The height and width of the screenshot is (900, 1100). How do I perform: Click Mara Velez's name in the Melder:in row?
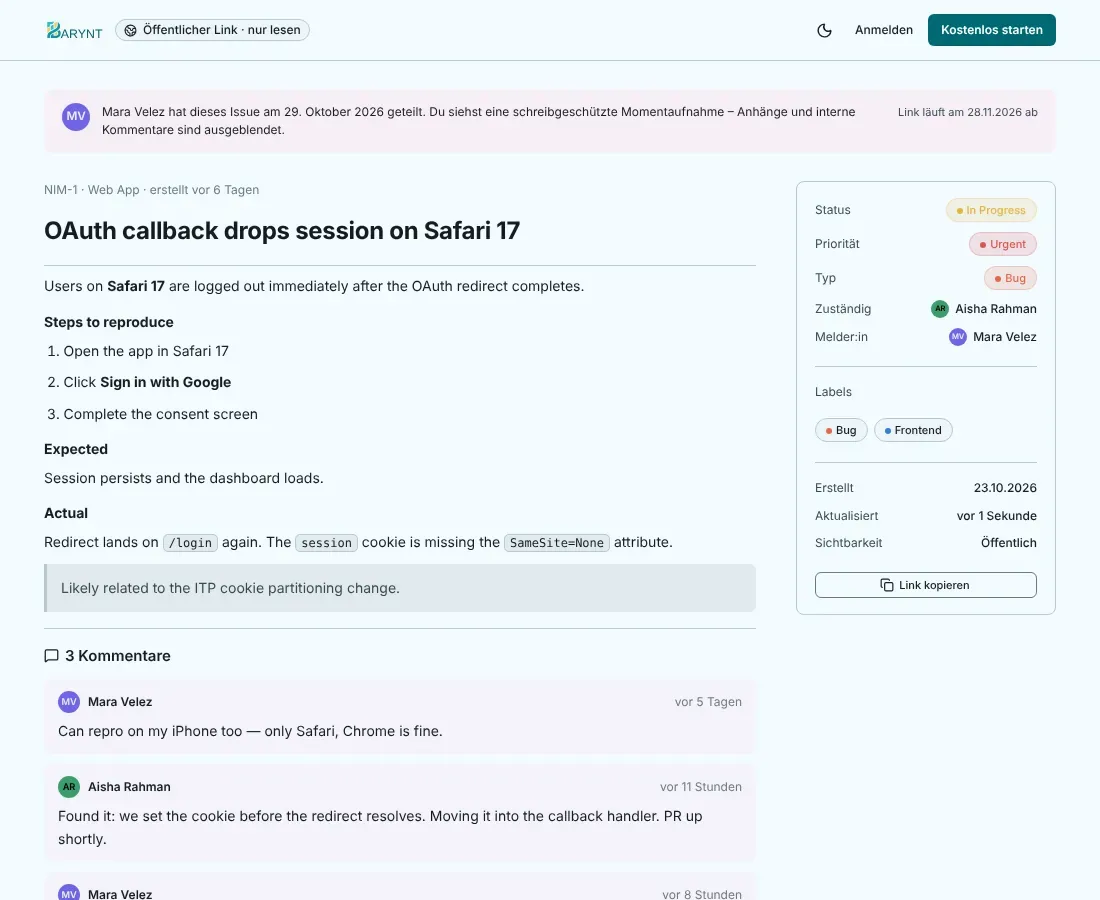[x=1005, y=337]
